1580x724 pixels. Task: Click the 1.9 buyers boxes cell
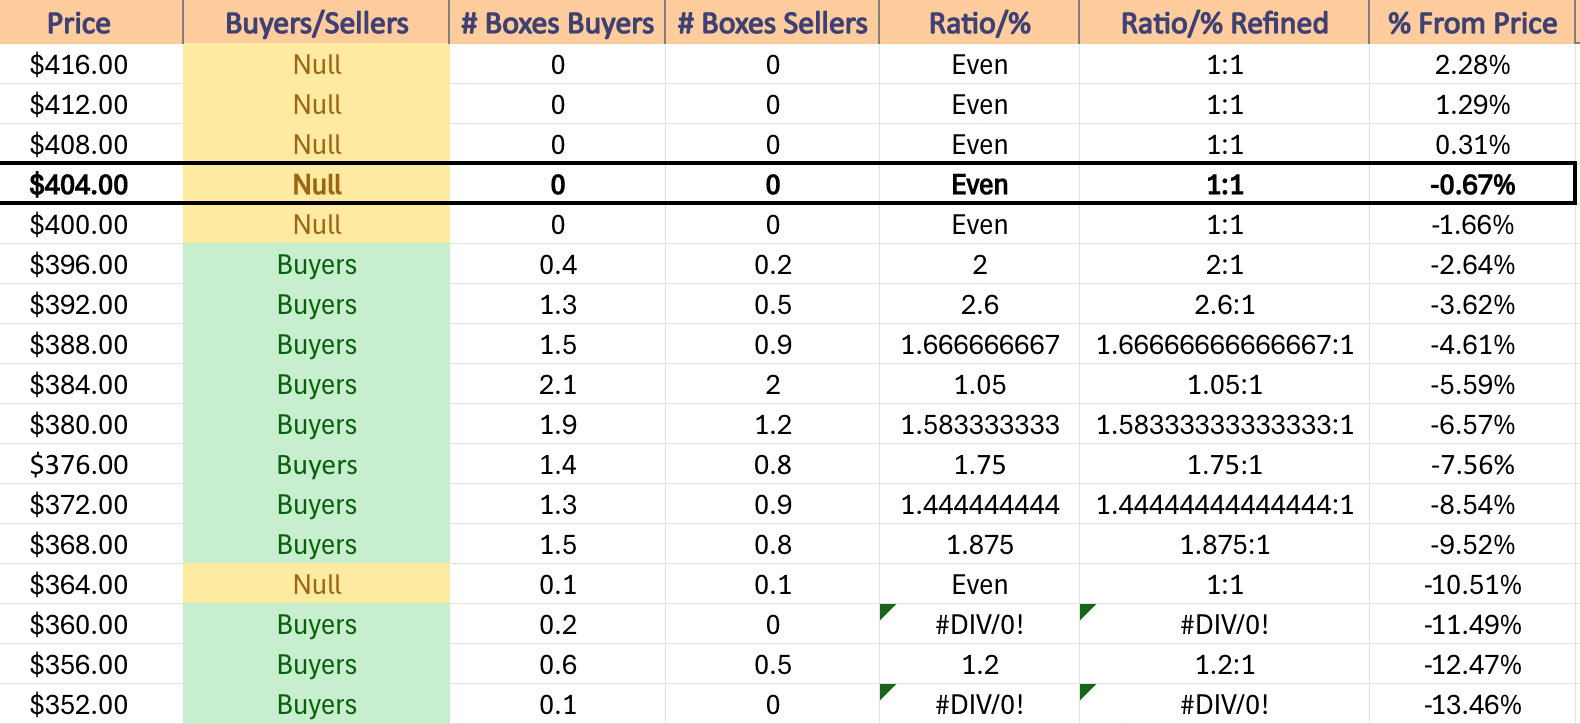click(557, 425)
